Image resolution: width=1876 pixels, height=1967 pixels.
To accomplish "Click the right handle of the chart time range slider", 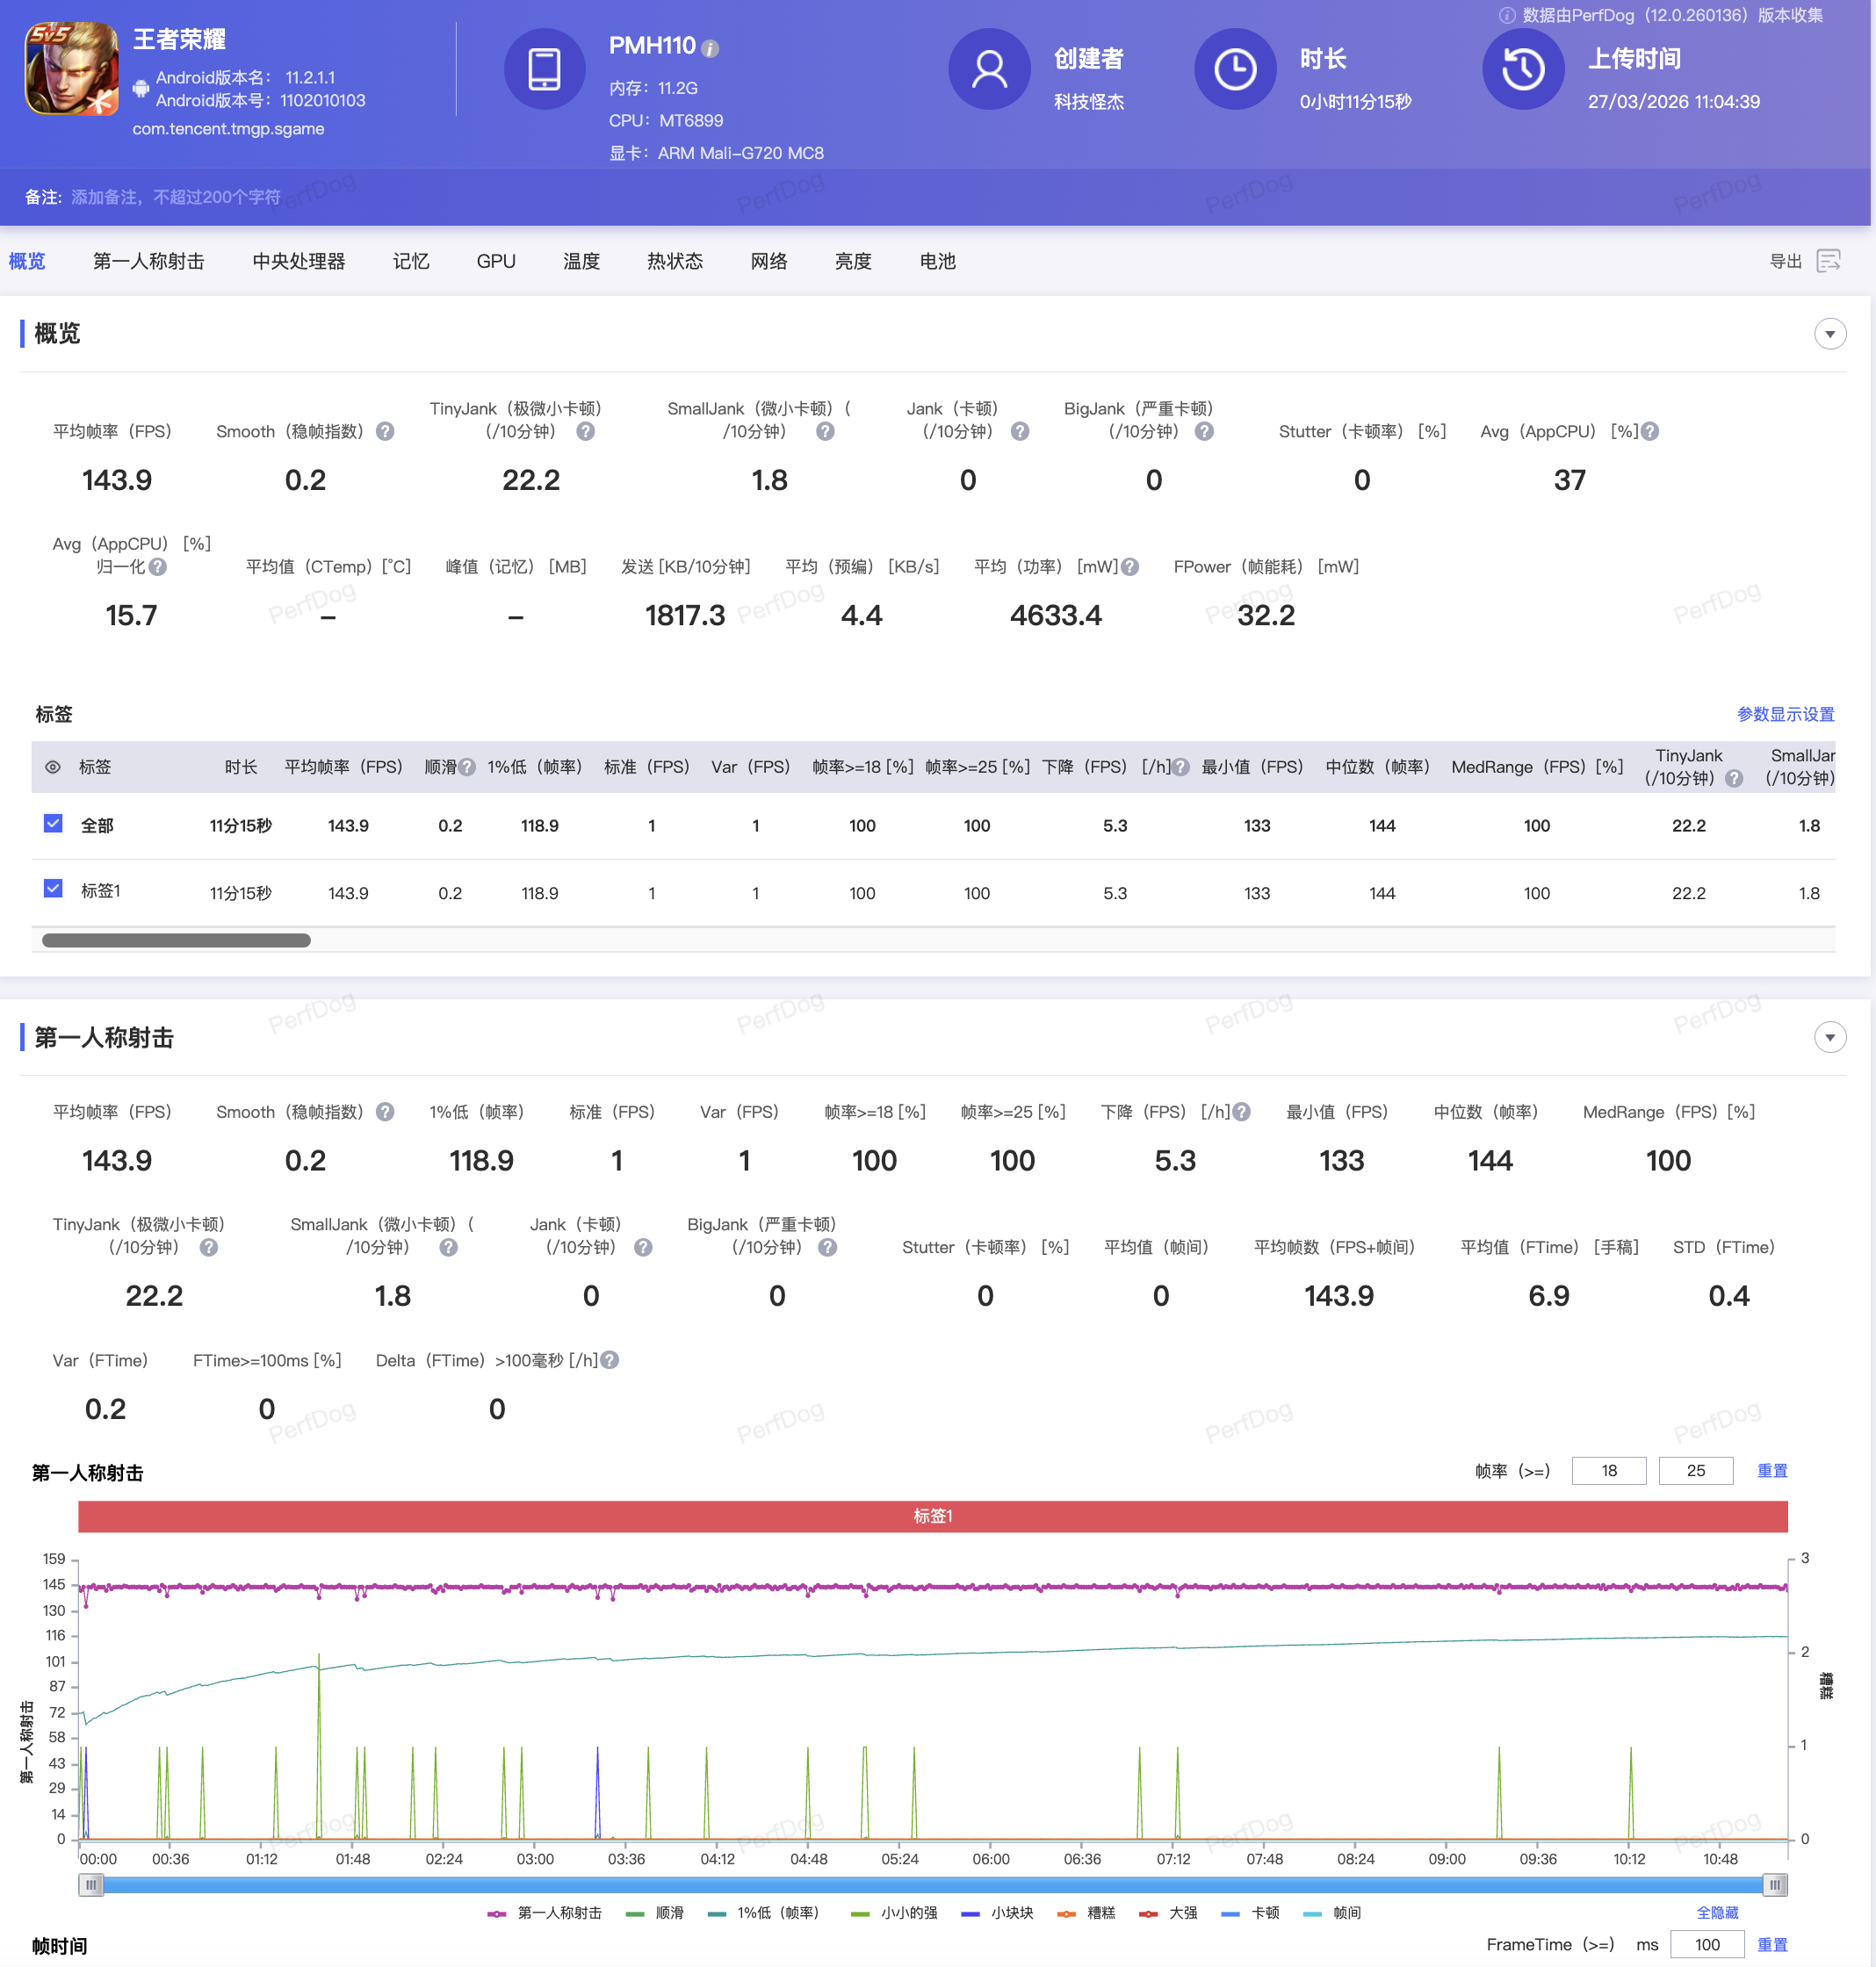I will [x=1774, y=1885].
